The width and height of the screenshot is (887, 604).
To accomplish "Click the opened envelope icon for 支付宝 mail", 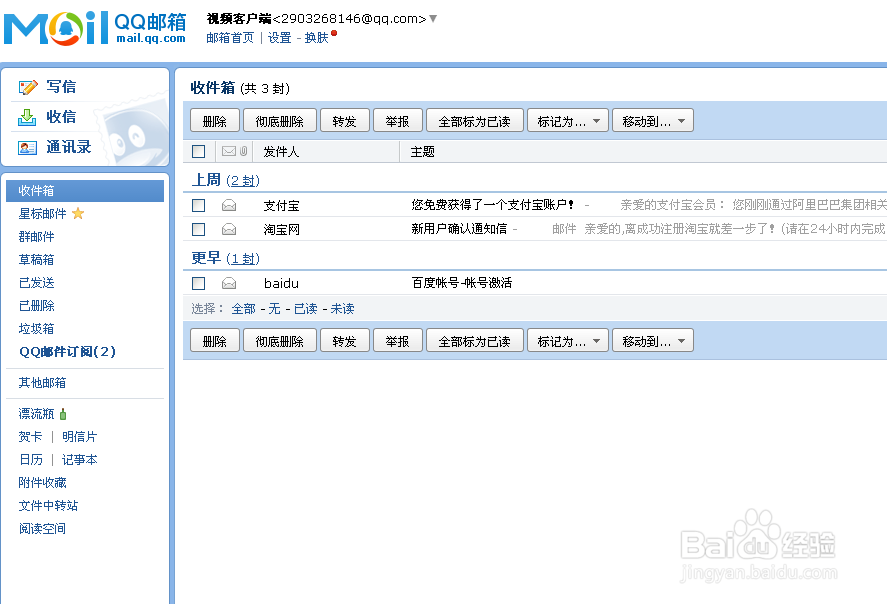I will click(229, 205).
